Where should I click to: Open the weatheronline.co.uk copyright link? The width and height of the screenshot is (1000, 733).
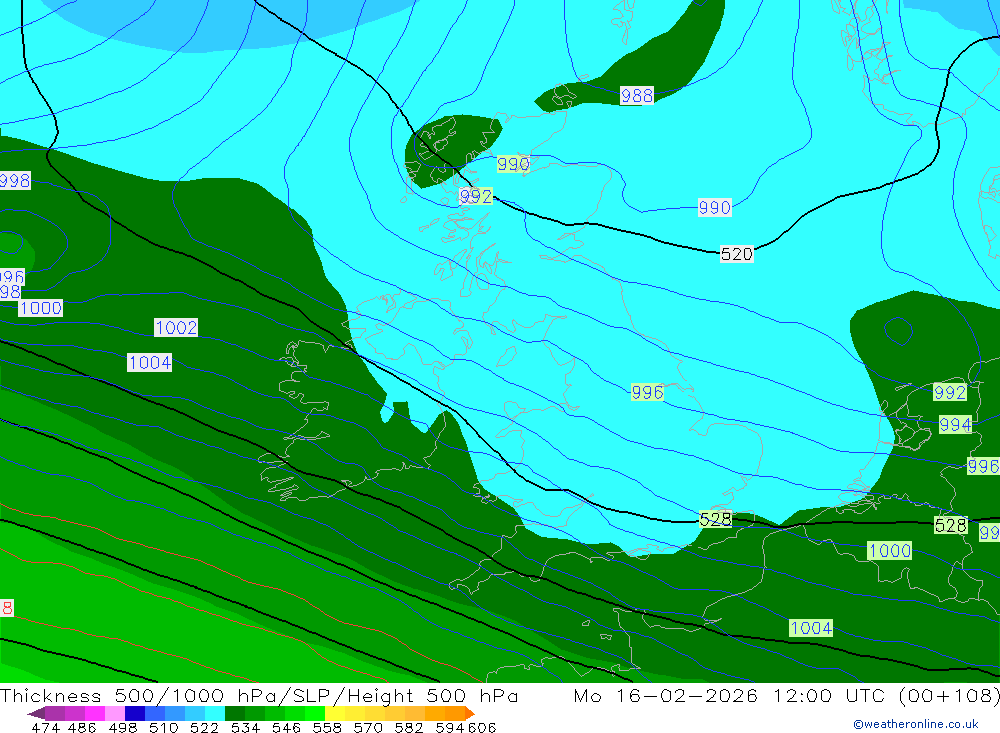click(916, 724)
